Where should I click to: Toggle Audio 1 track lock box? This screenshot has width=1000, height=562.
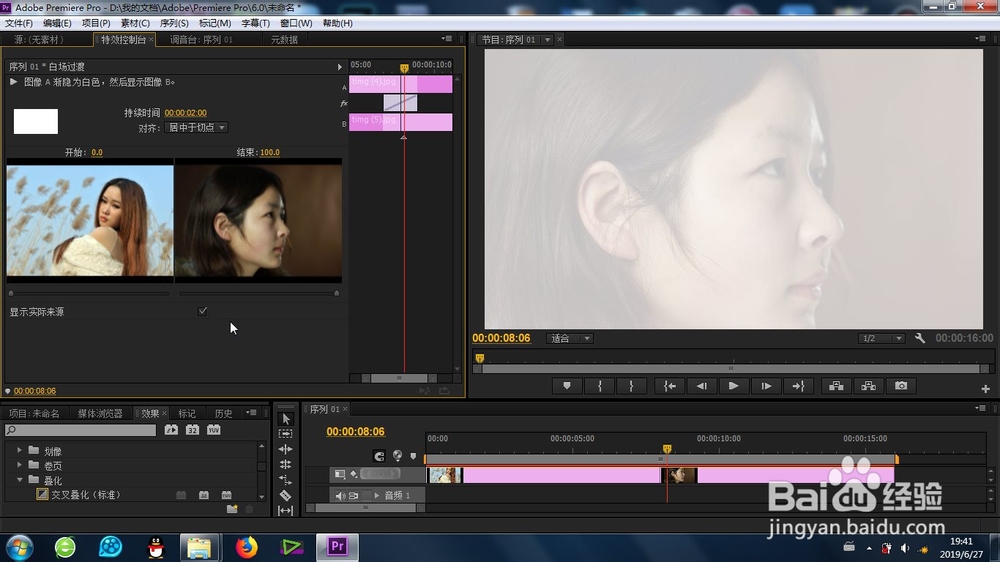click(x=366, y=496)
